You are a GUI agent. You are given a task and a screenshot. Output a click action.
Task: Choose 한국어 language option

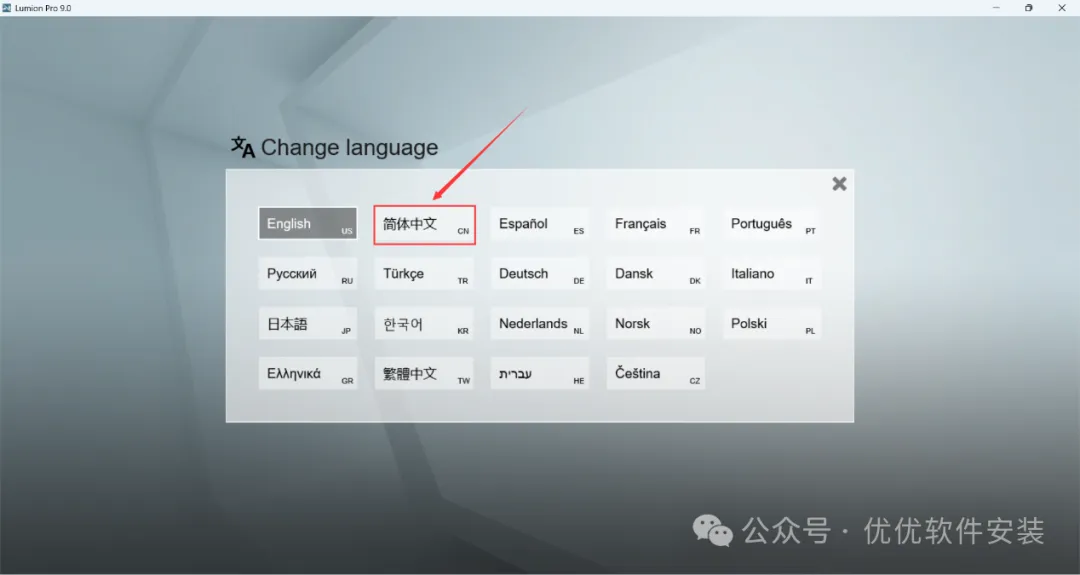424,324
